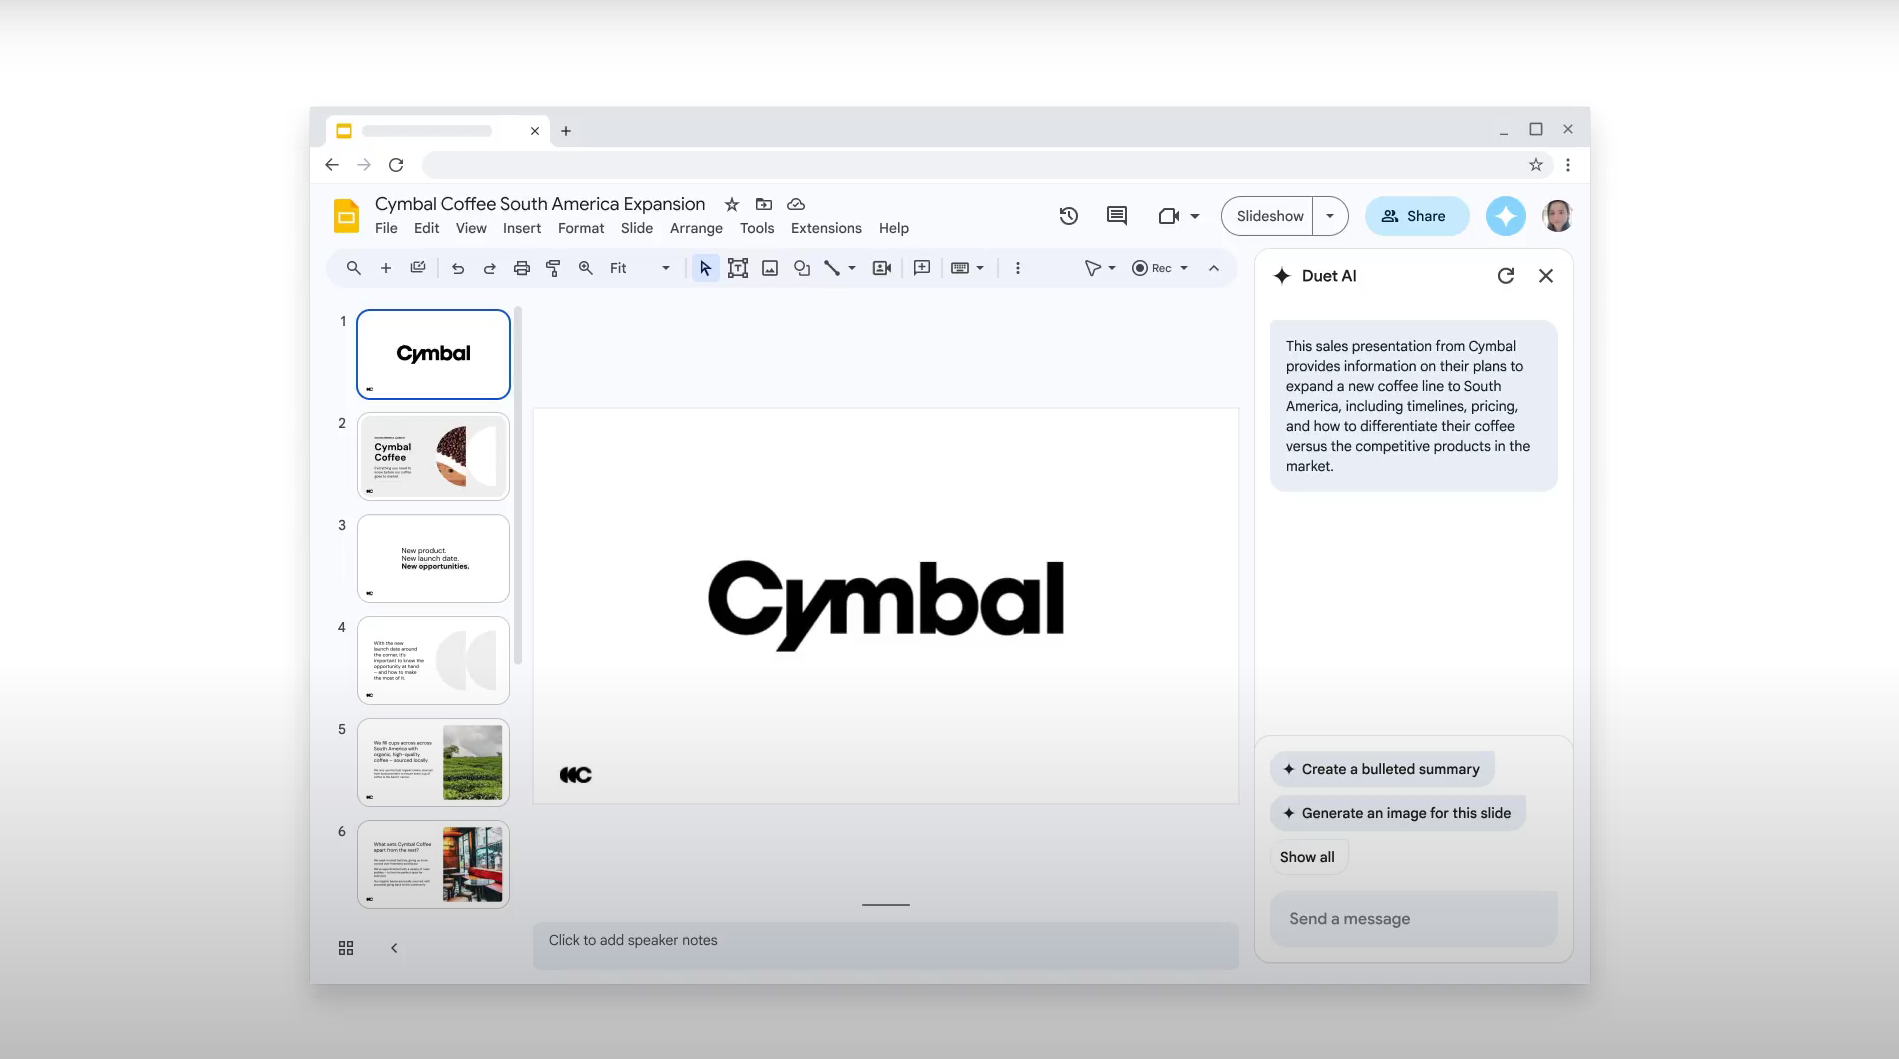Screen dimensions: 1899x1059
Task: Click the Move to folder icon
Action: click(764, 204)
